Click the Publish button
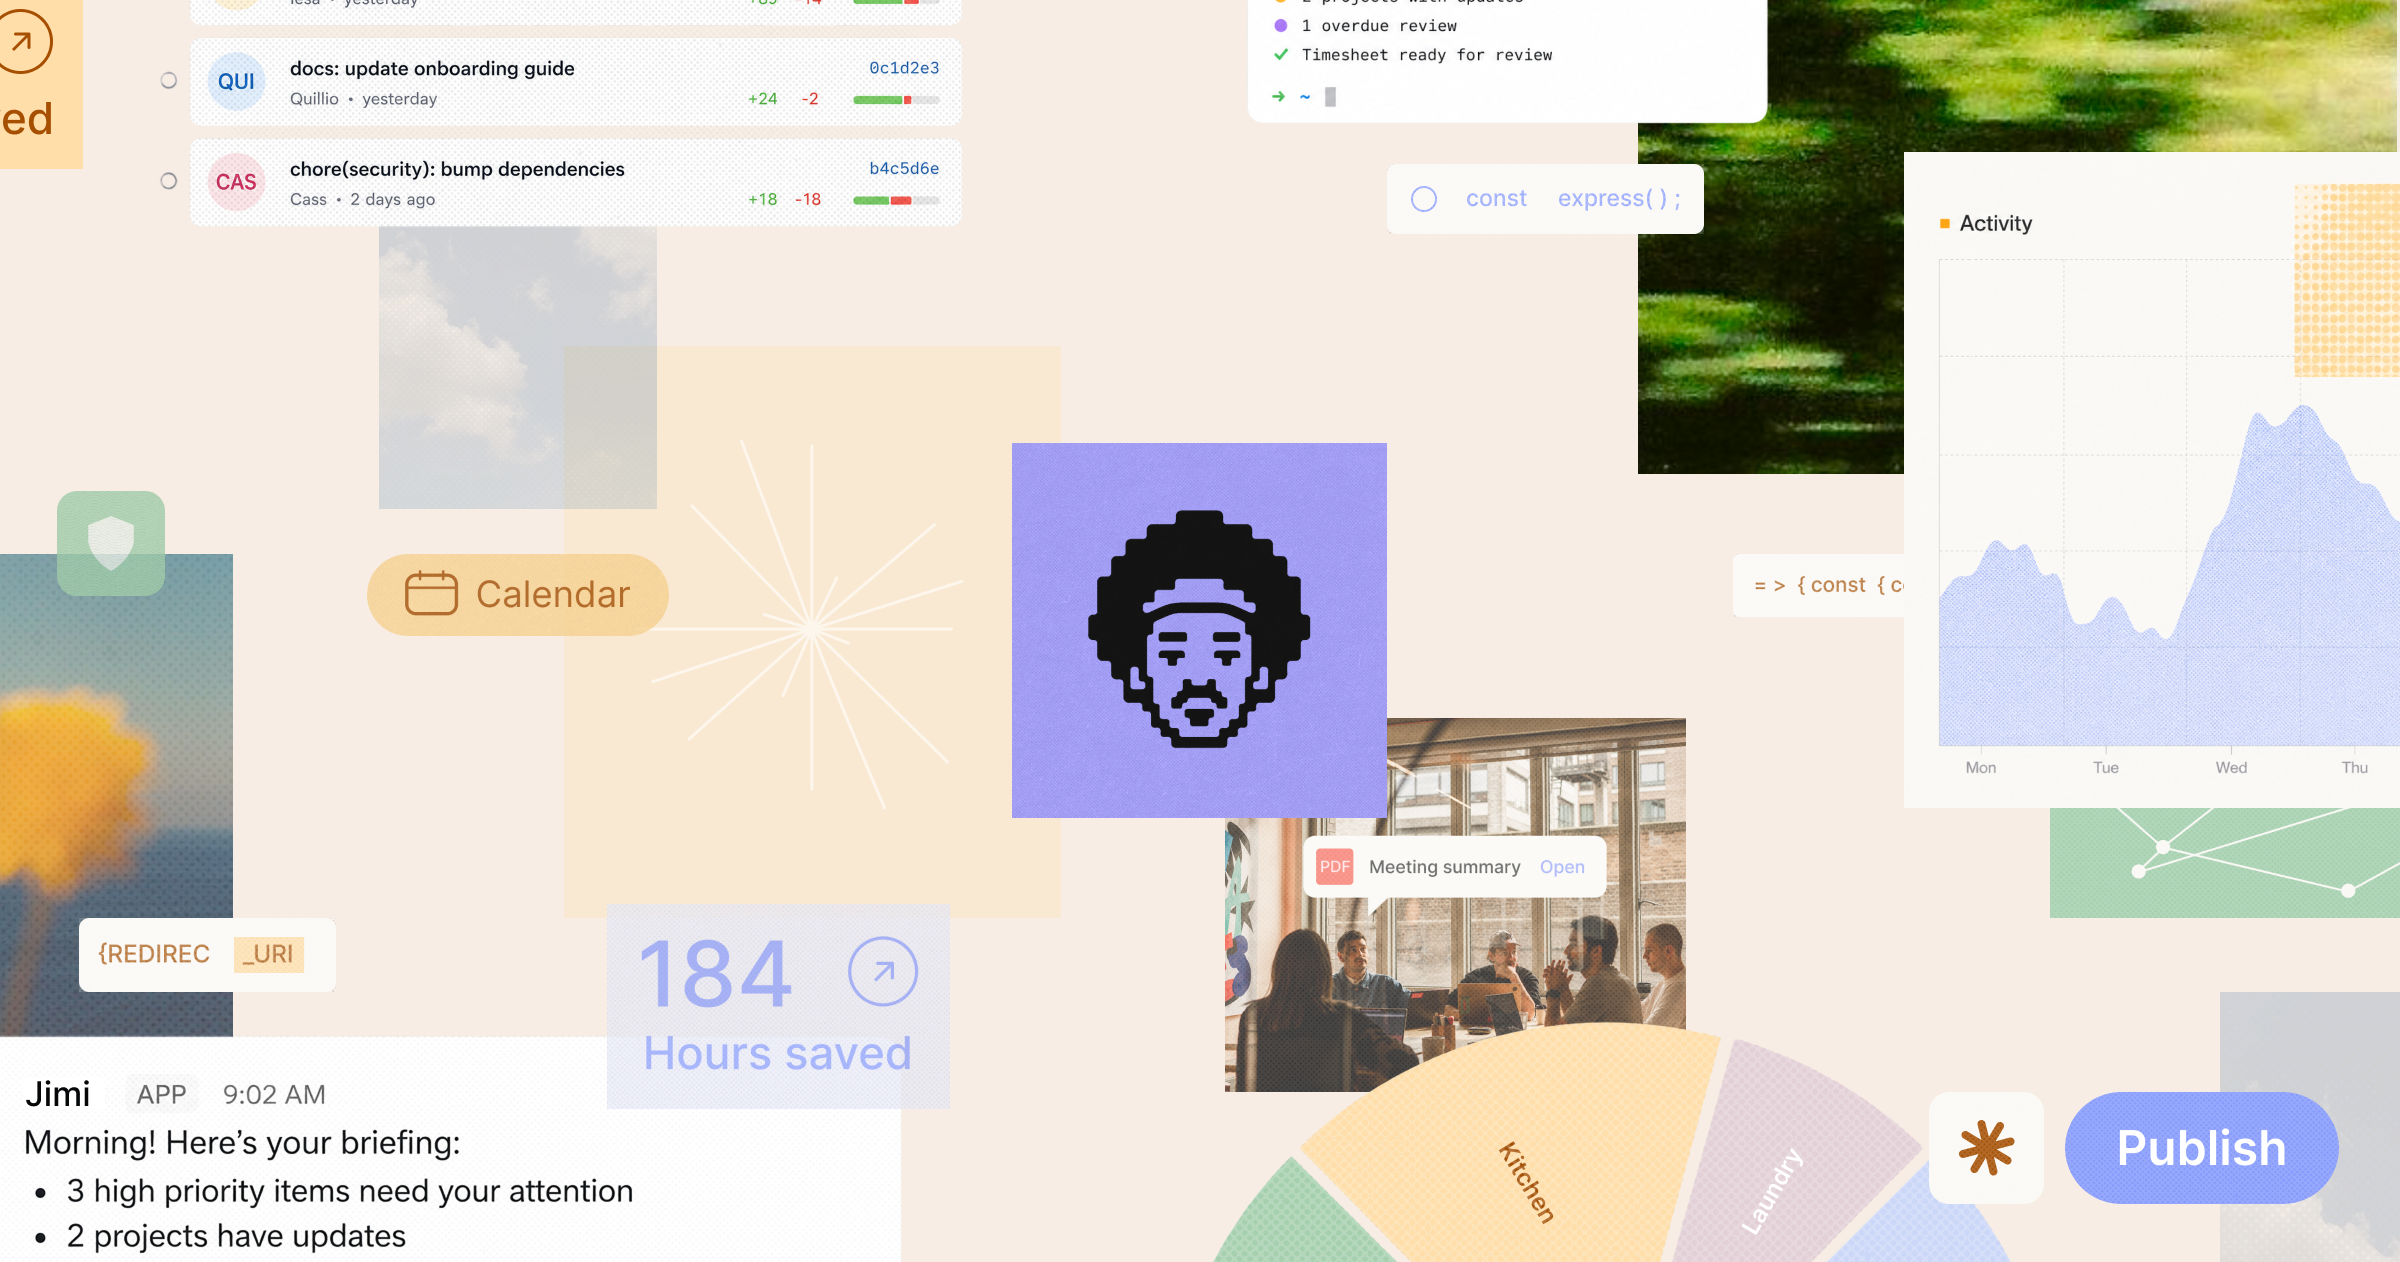This screenshot has width=2400, height=1262. (2201, 1148)
